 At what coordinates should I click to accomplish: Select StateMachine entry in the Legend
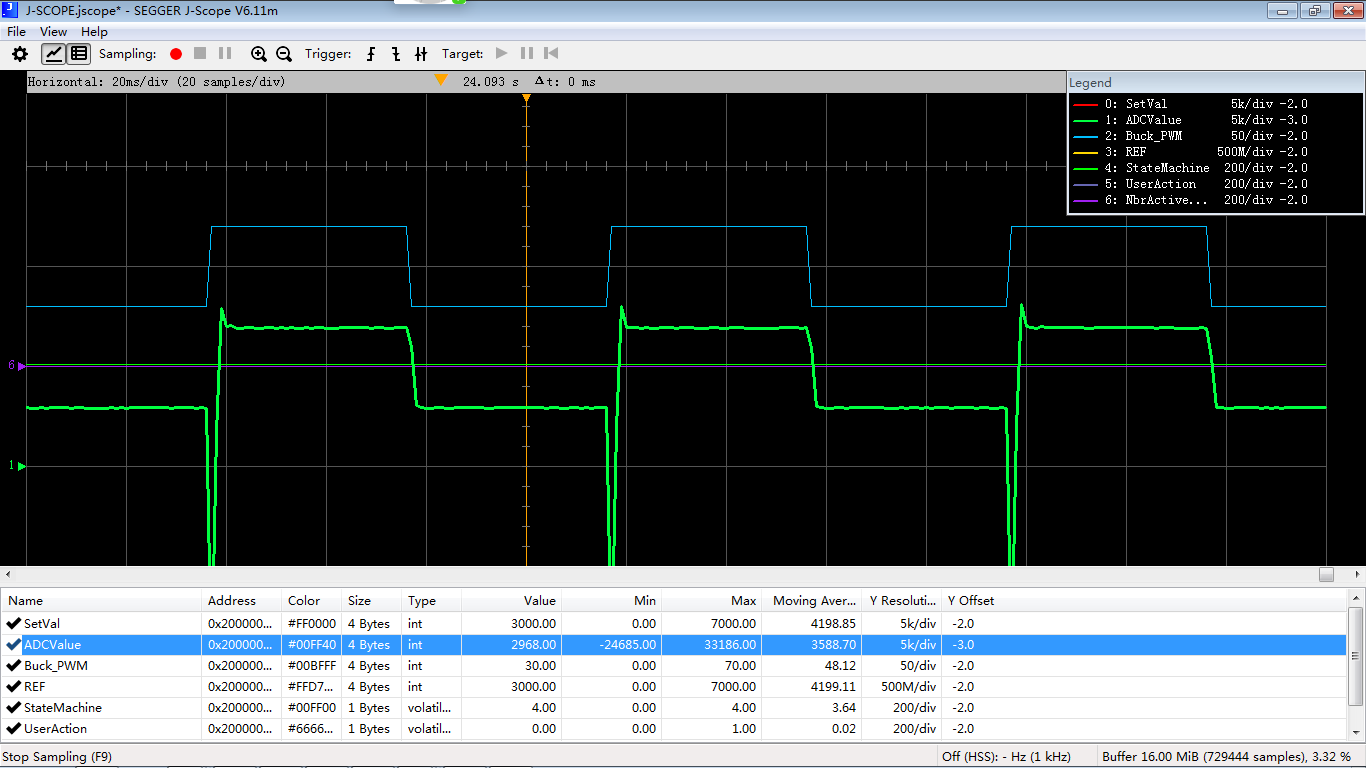click(1190, 168)
